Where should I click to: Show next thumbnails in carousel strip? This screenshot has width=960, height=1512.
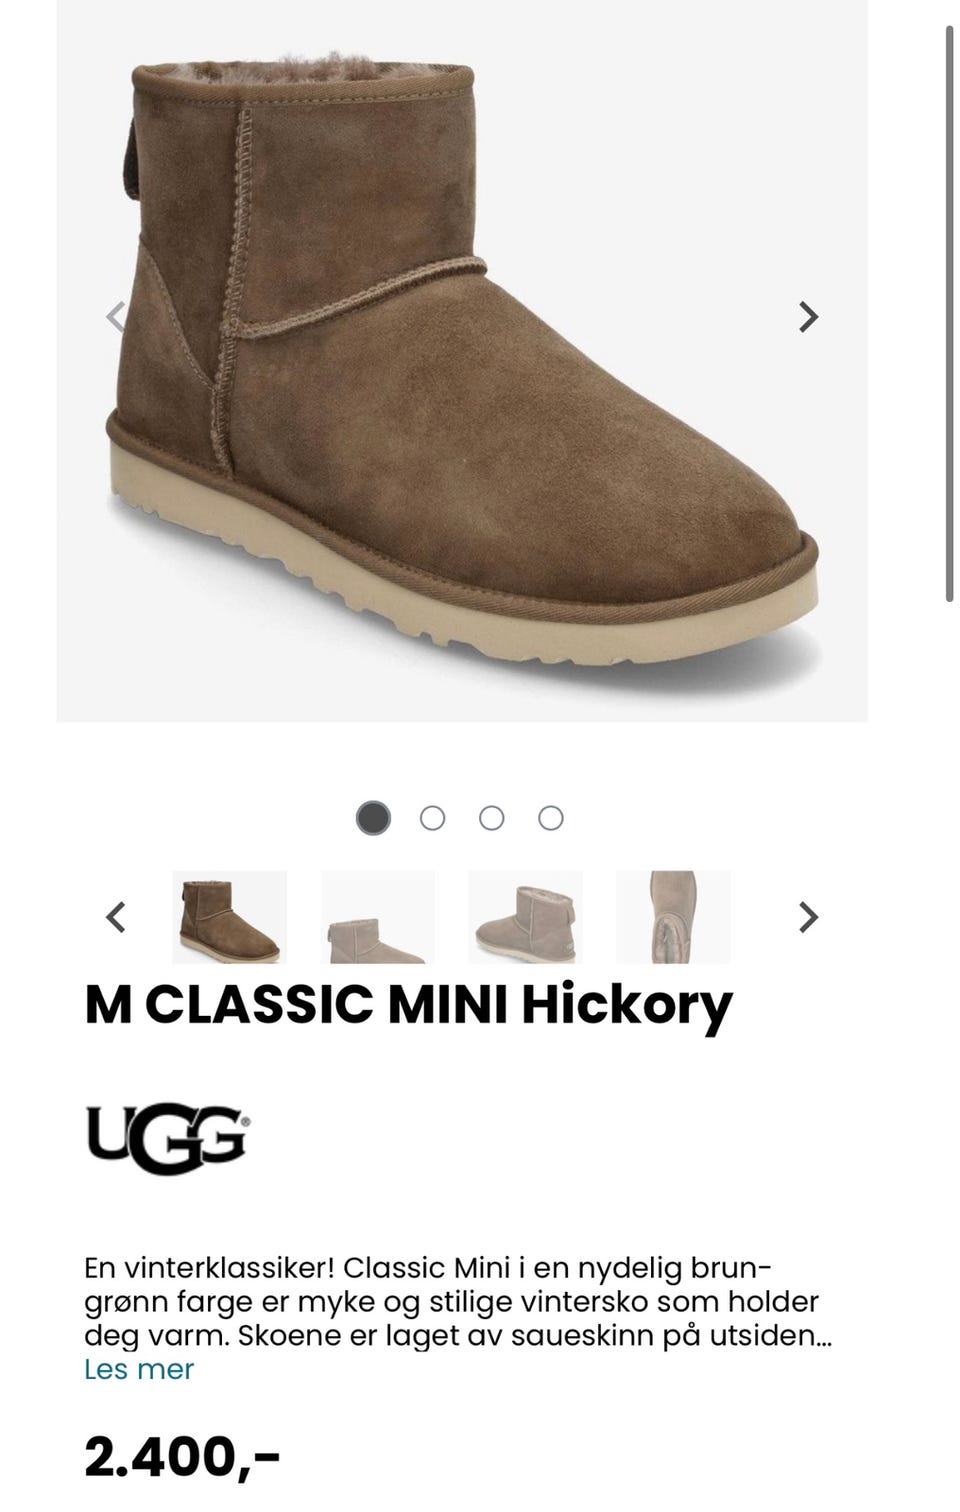(x=808, y=917)
